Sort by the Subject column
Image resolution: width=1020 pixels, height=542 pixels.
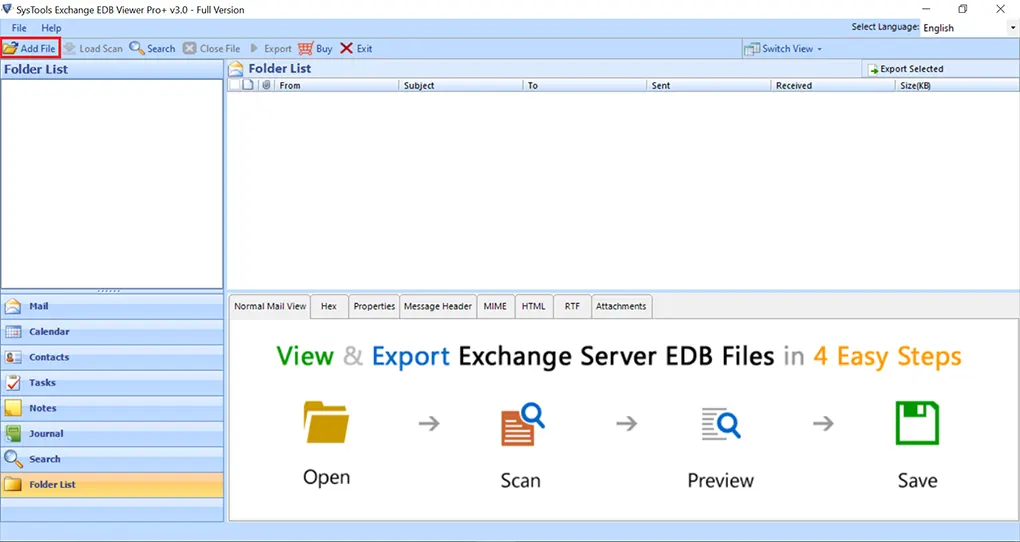coord(461,85)
